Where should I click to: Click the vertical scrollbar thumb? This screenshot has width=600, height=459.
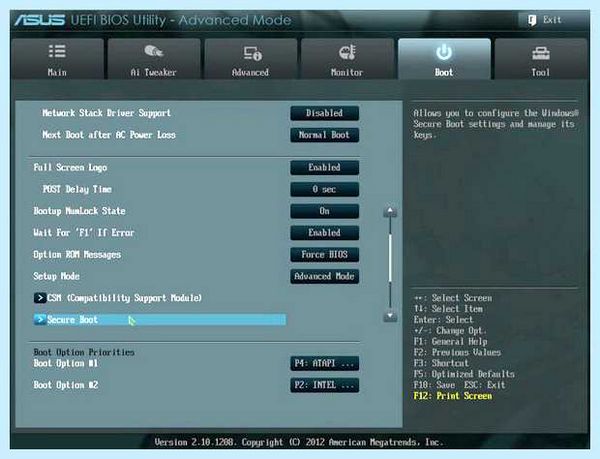pyautogui.click(x=390, y=258)
